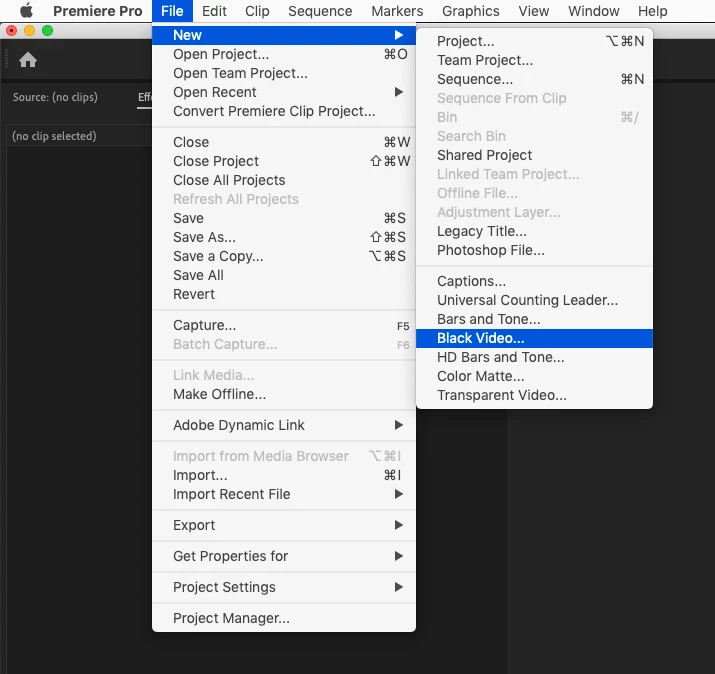Open the View menu
Screen dimensions: 715x674
534,11
